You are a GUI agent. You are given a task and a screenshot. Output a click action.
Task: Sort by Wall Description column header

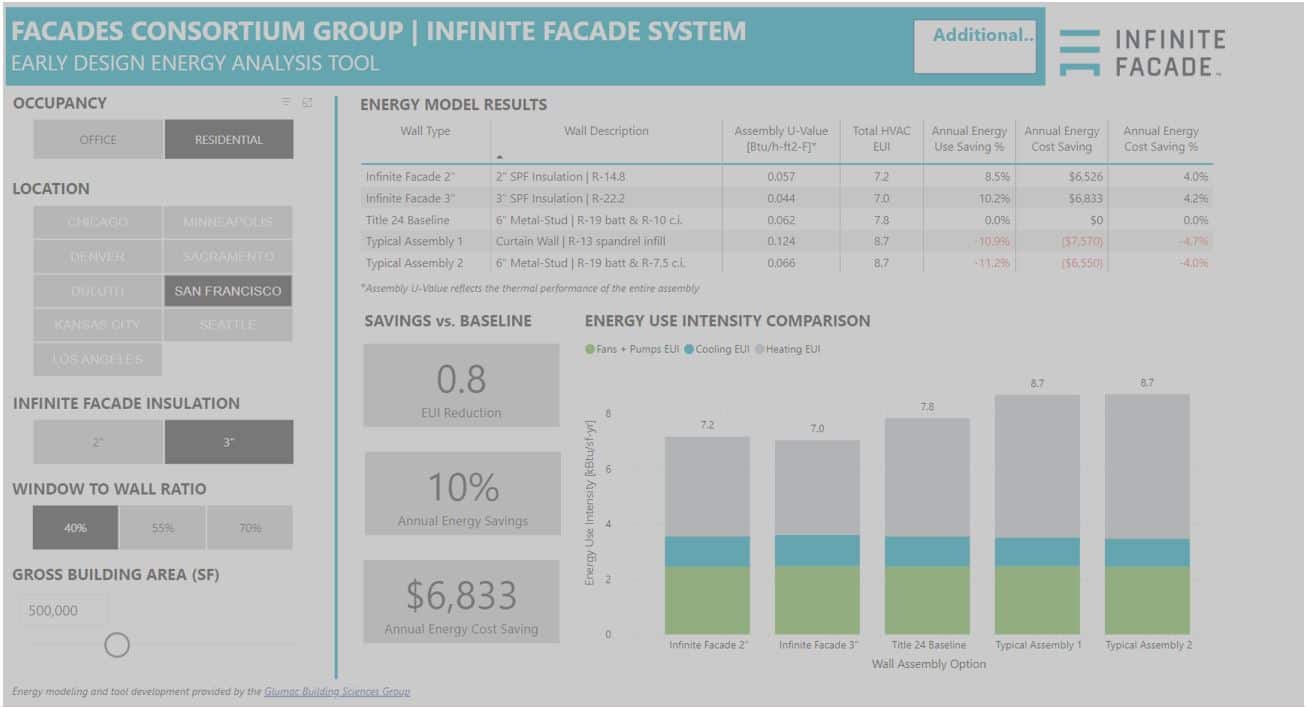click(x=606, y=131)
